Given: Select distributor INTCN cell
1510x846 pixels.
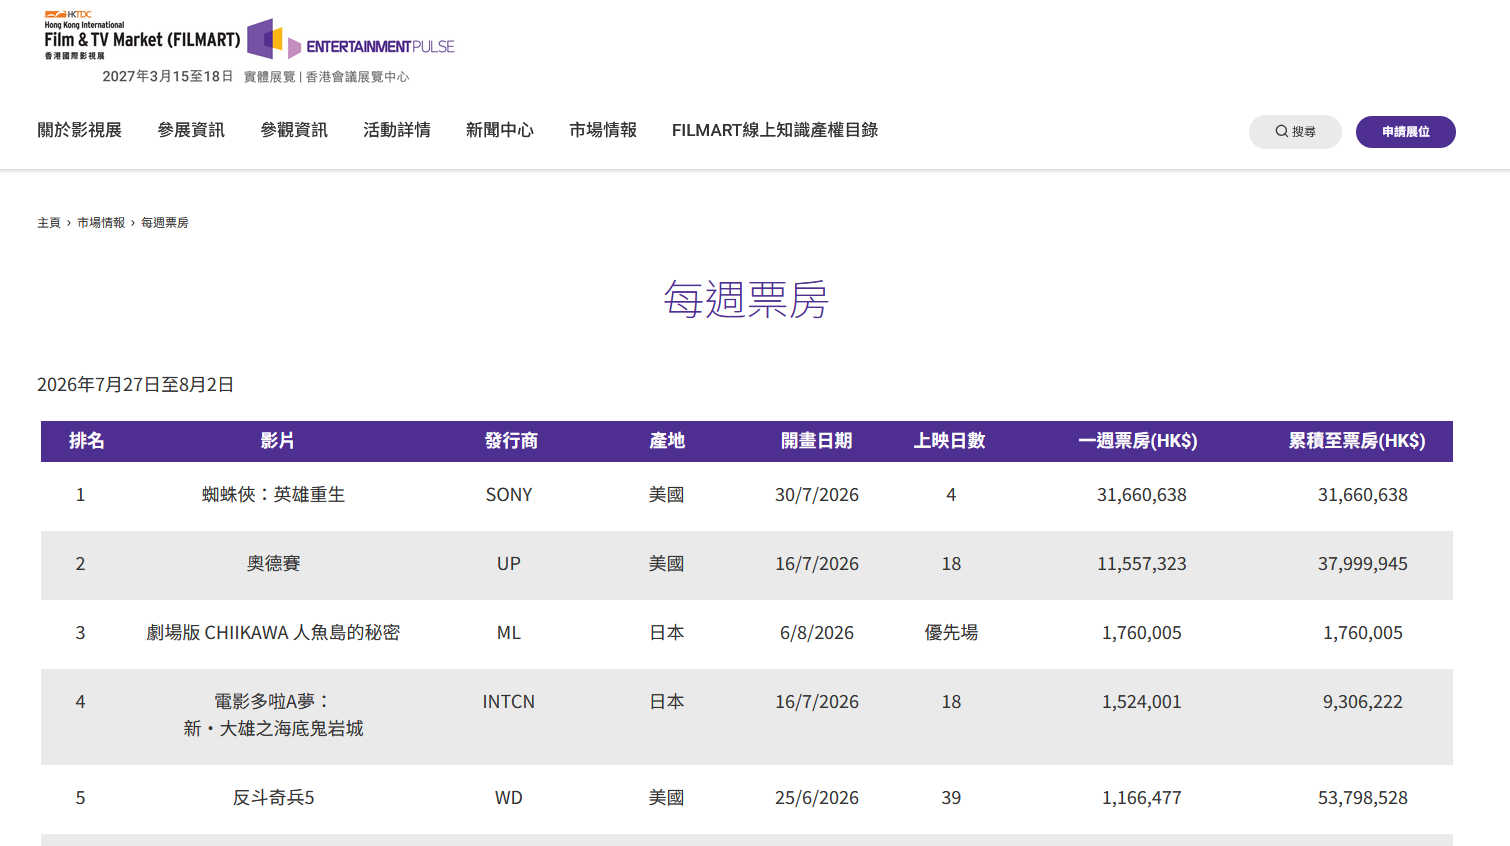Looking at the screenshot, I should [x=509, y=702].
